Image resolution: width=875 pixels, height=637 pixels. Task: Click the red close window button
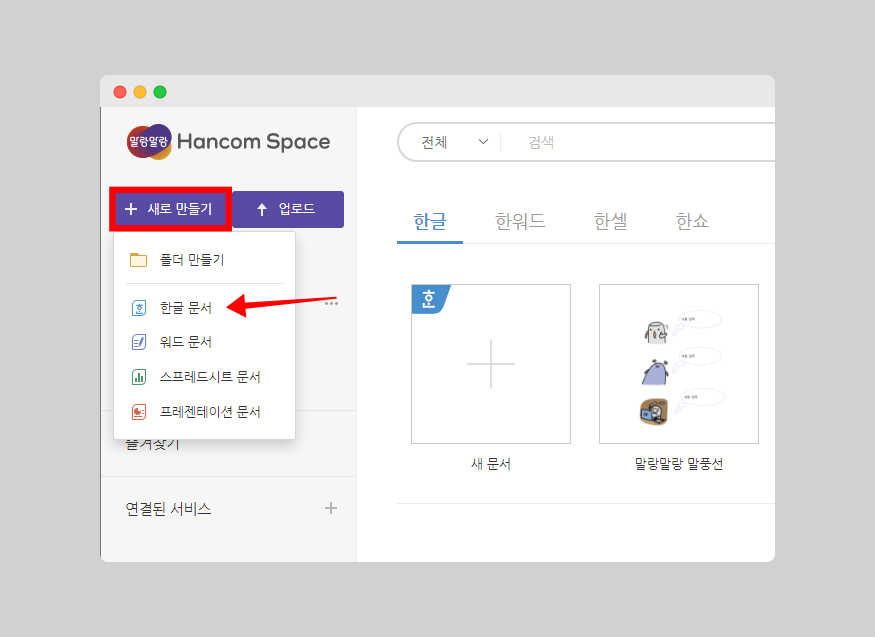[x=120, y=92]
